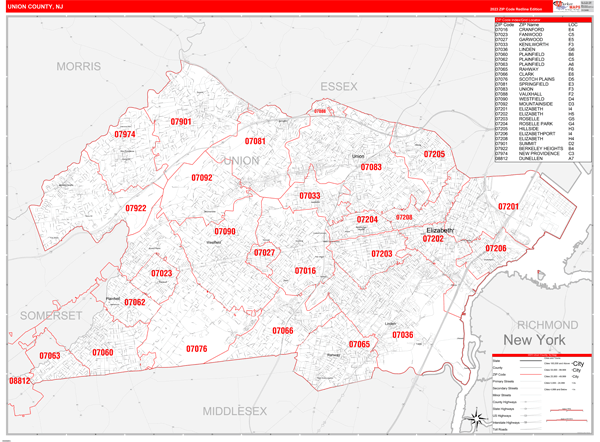Image resolution: width=600 pixels, height=442 pixels.
Task: Click the SOMERSET county label
Action: [x=51, y=316]
